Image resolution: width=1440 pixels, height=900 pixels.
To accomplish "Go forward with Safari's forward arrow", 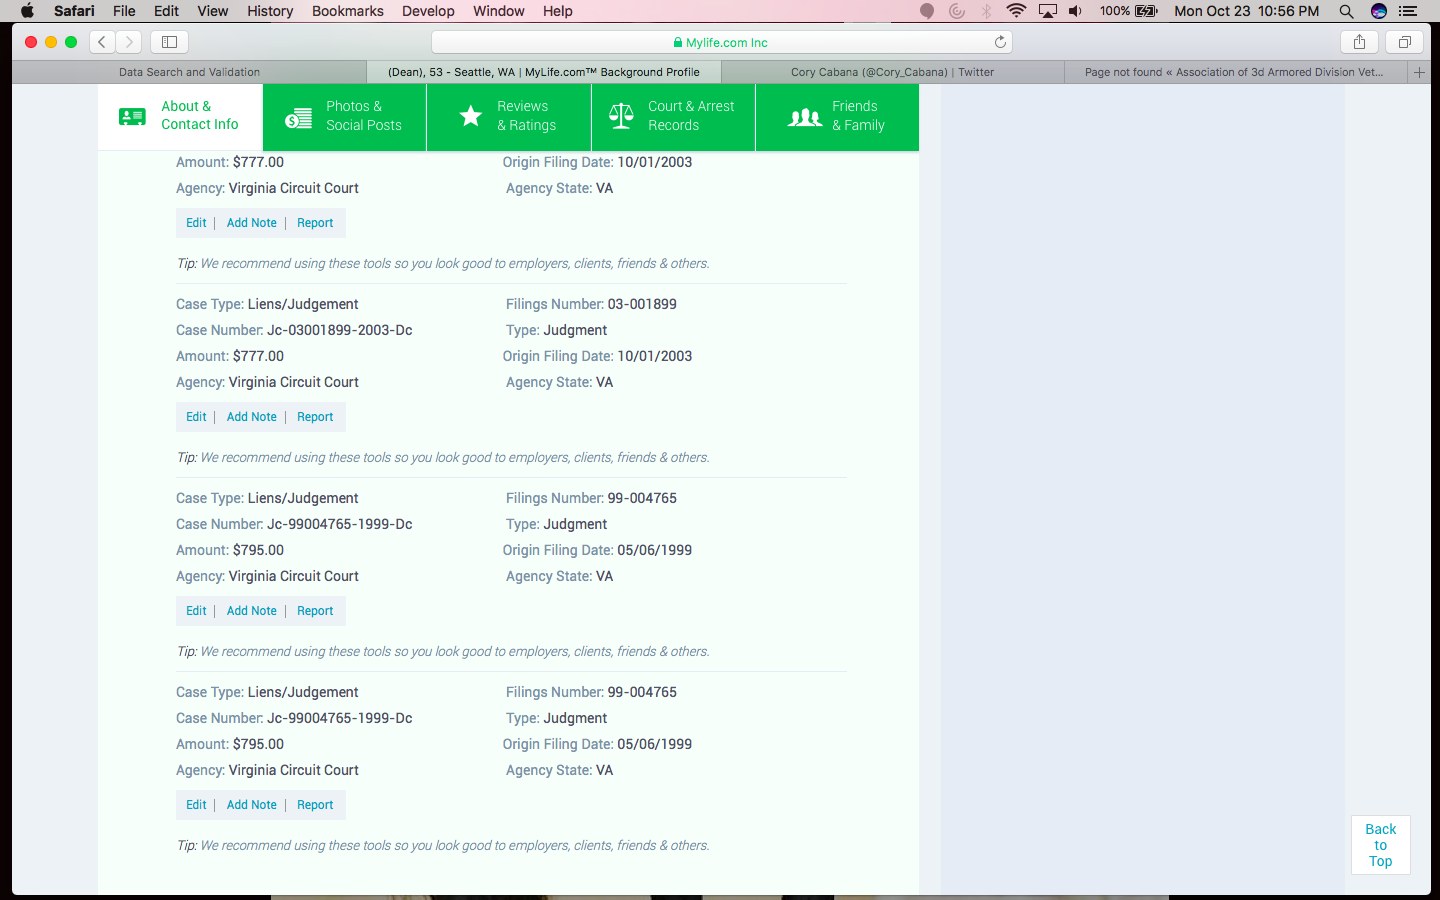I will coord(129,42).
